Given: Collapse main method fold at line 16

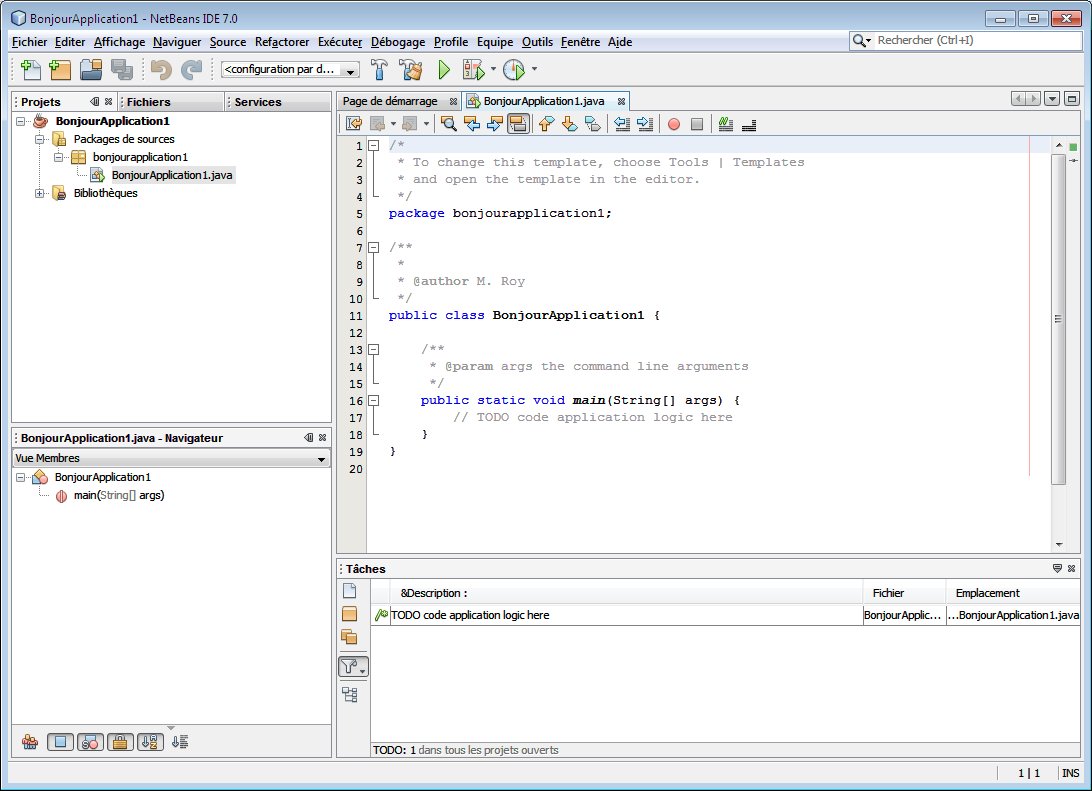Looking at the screenshot, I should [374, 400].
